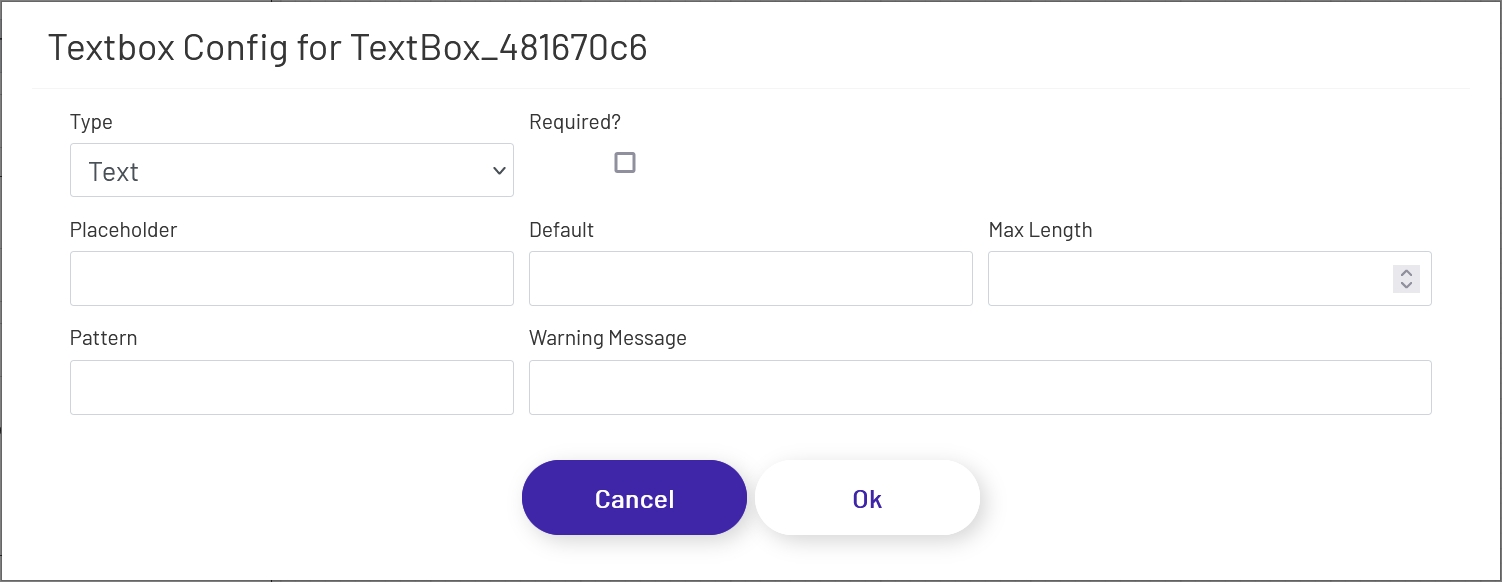The image size is (1502, 582).
Task: Confirm the textbox configuration with Ok
Action: [x=866, y=497]
